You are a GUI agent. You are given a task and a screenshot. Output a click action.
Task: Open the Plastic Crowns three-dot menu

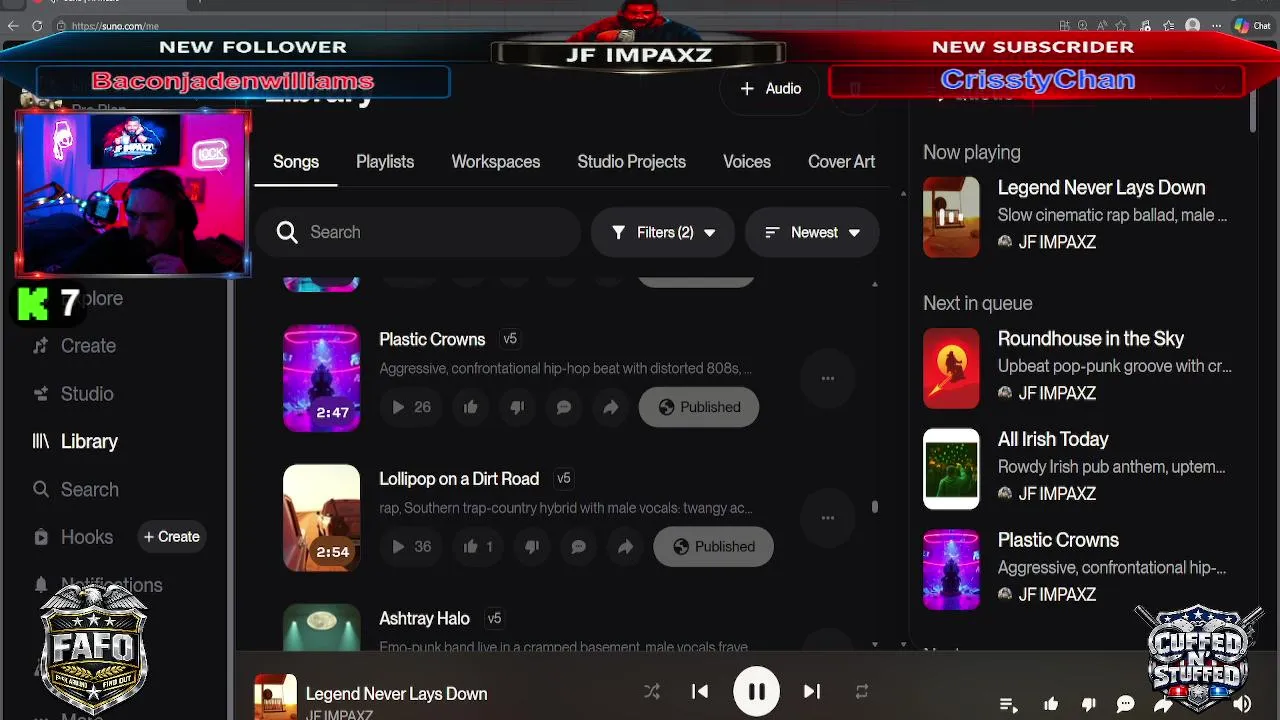coord(827,378)
